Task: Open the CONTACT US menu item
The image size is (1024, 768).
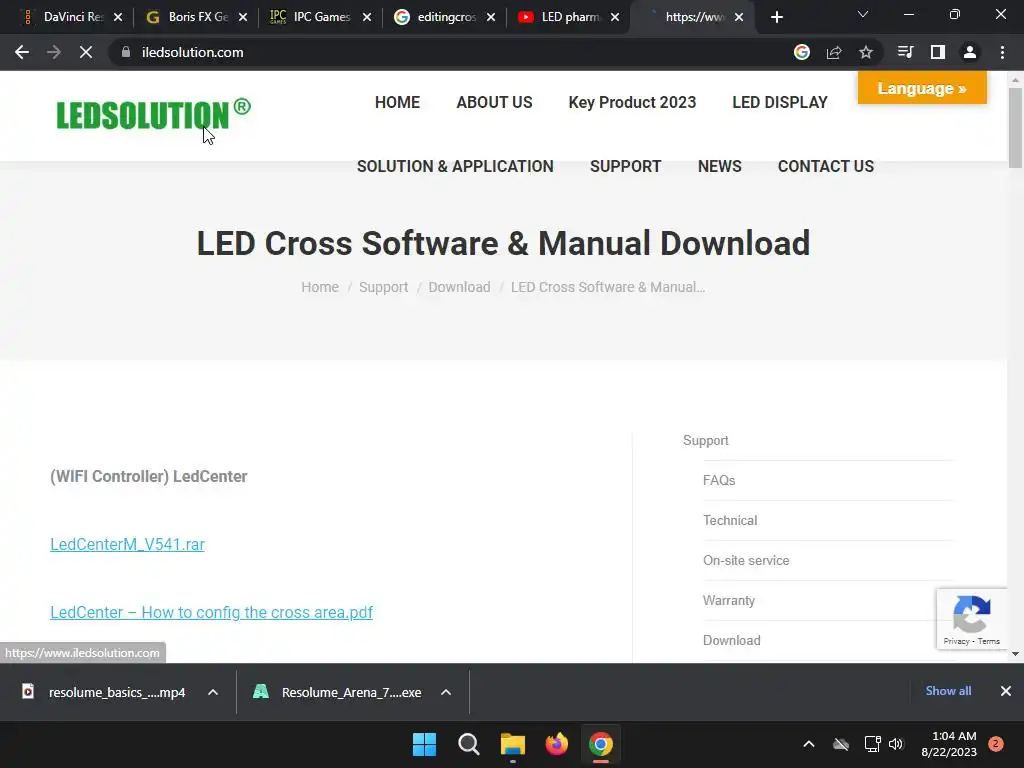Action: coord(825,167)
